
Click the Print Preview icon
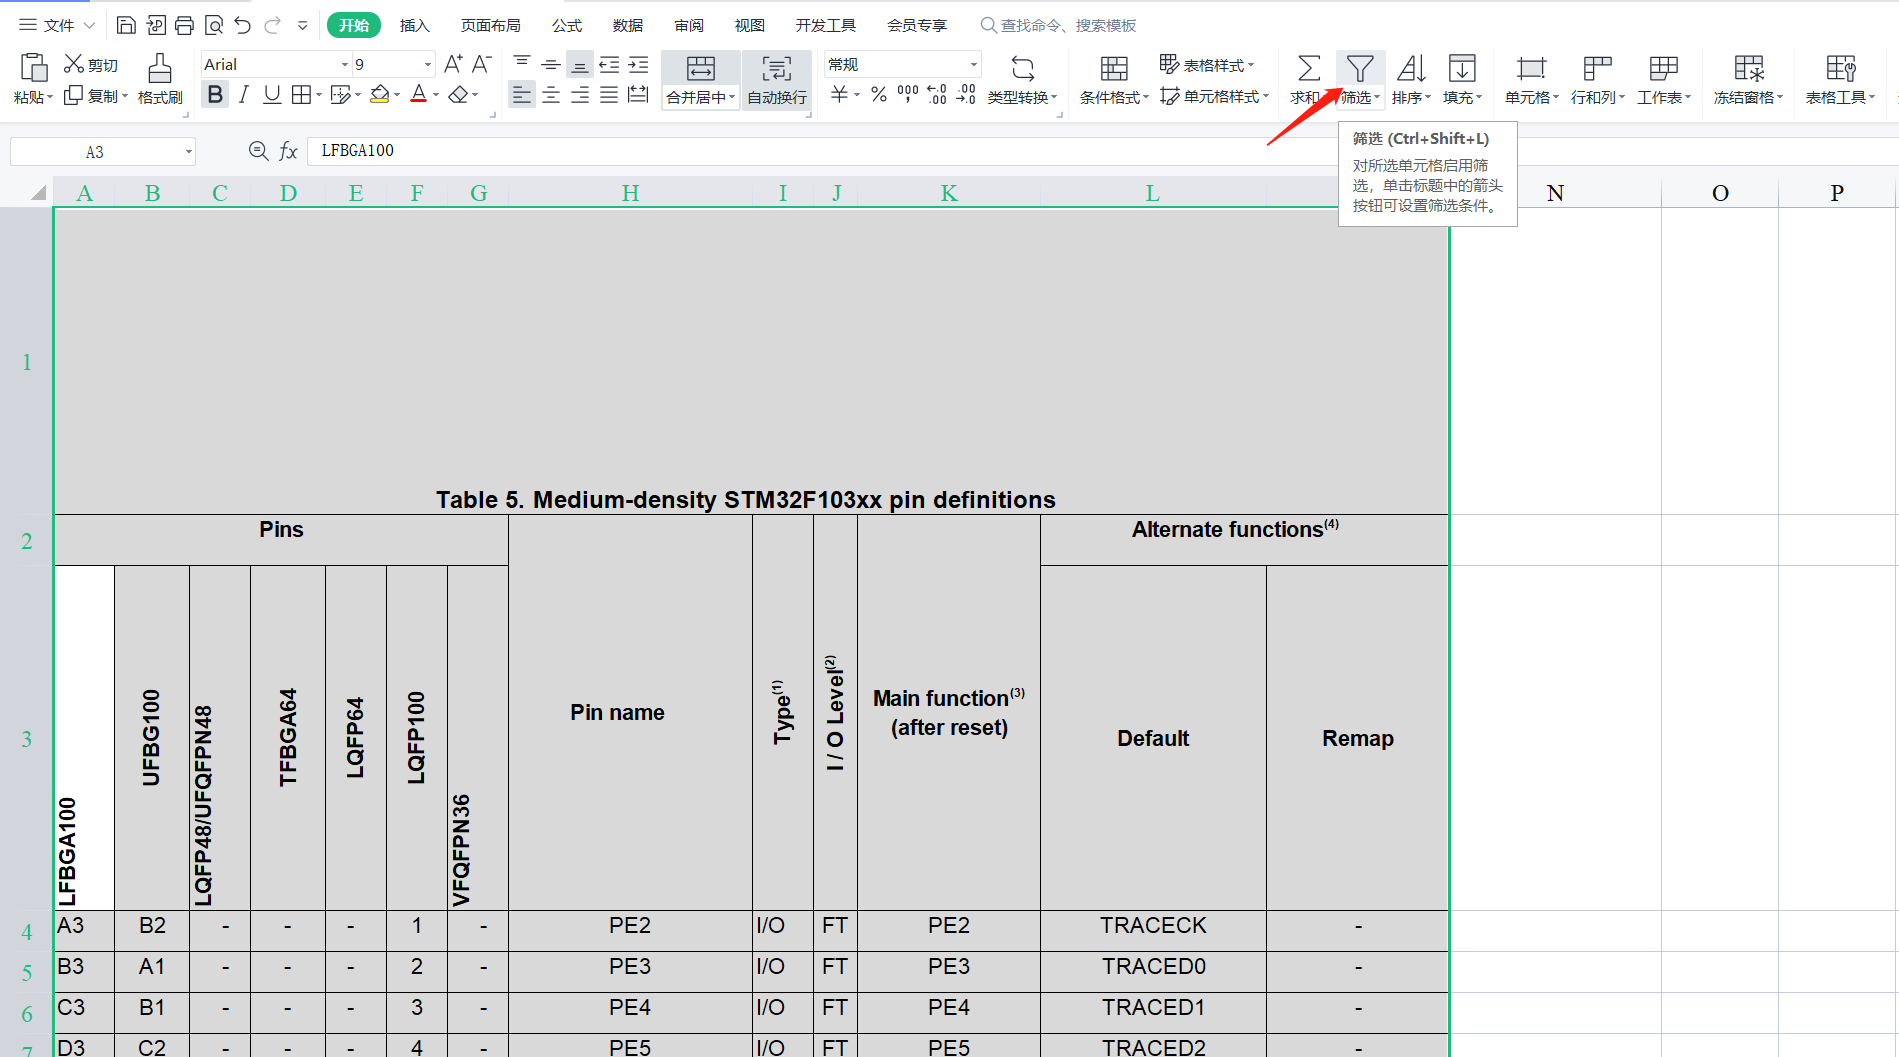point(213,25)
